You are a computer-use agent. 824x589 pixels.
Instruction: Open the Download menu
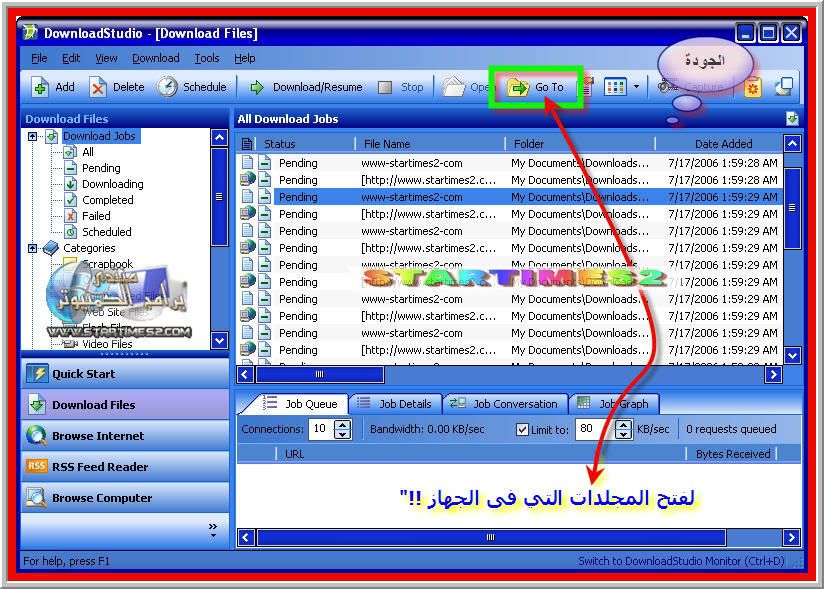coord(156,58)
